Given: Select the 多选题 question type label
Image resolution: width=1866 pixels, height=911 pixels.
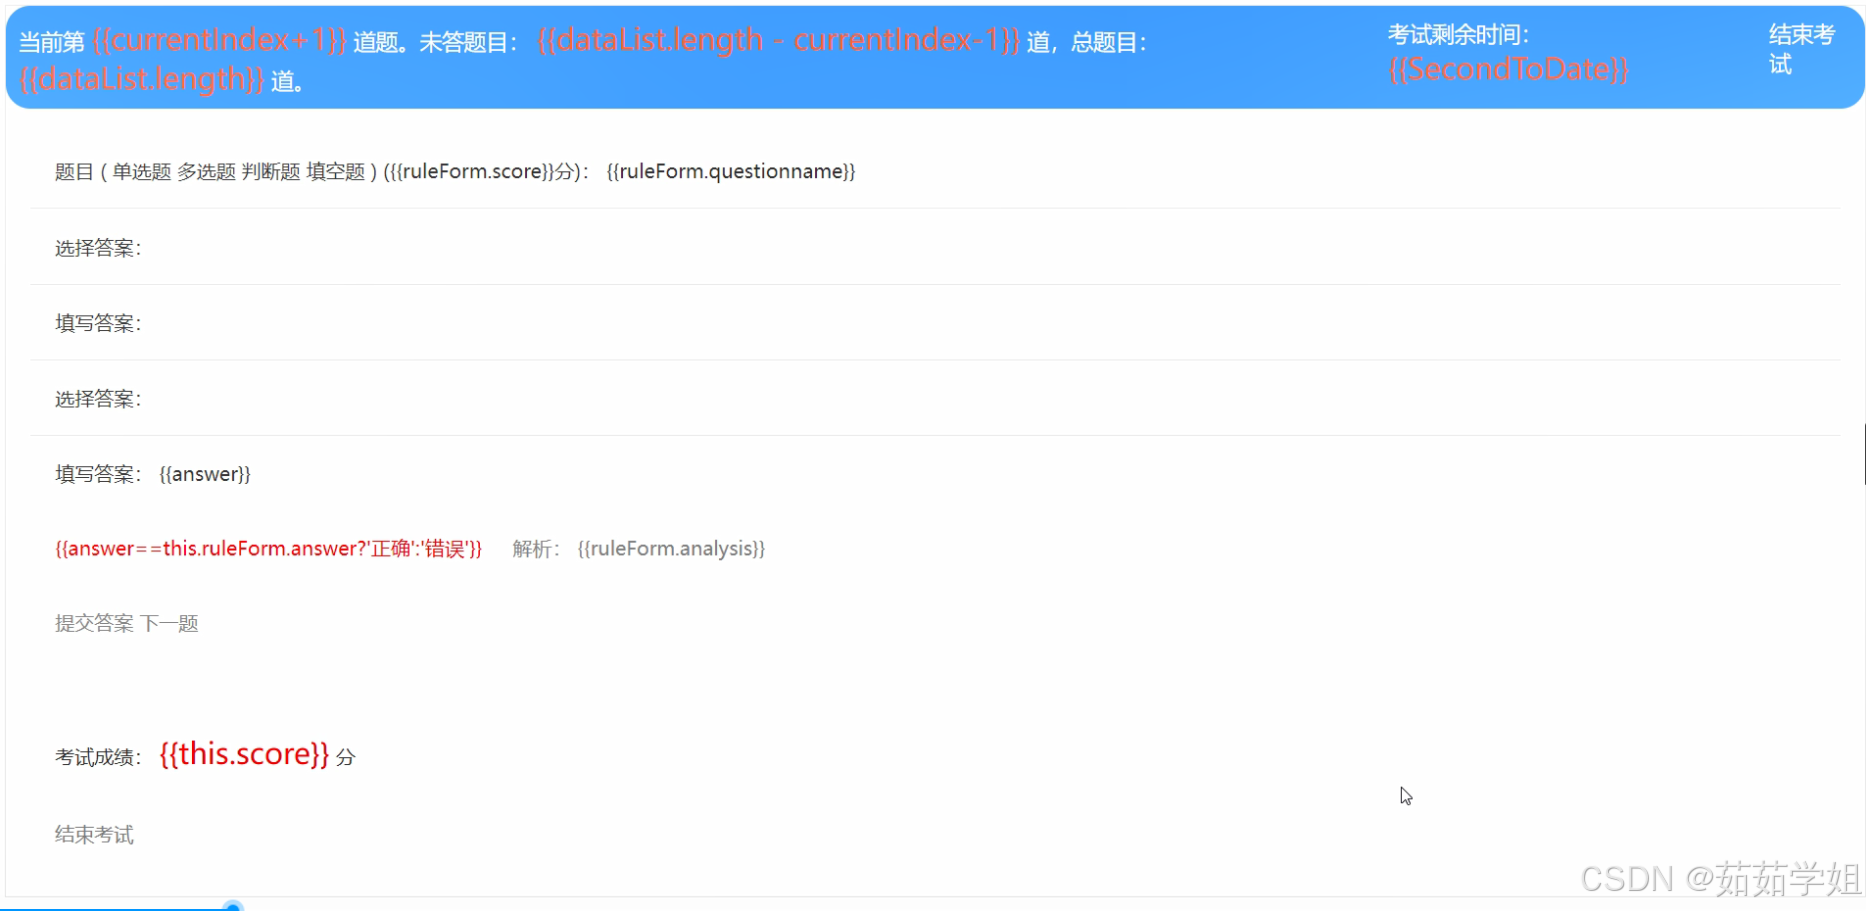Looking at the screenshot, I should point(207,171).
